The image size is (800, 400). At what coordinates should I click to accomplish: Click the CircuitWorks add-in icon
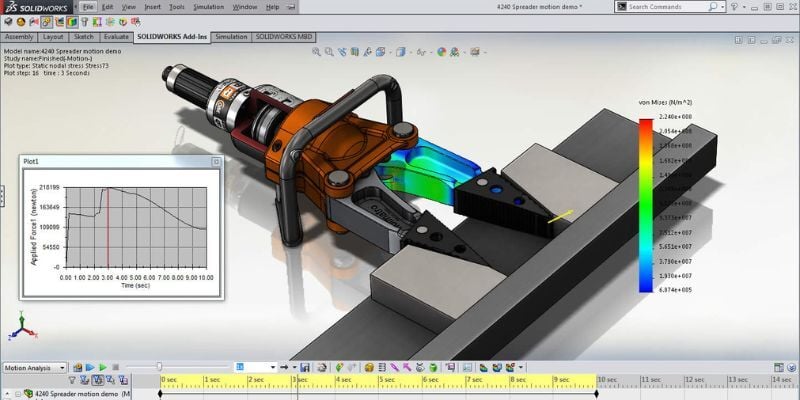click(9, 22)
